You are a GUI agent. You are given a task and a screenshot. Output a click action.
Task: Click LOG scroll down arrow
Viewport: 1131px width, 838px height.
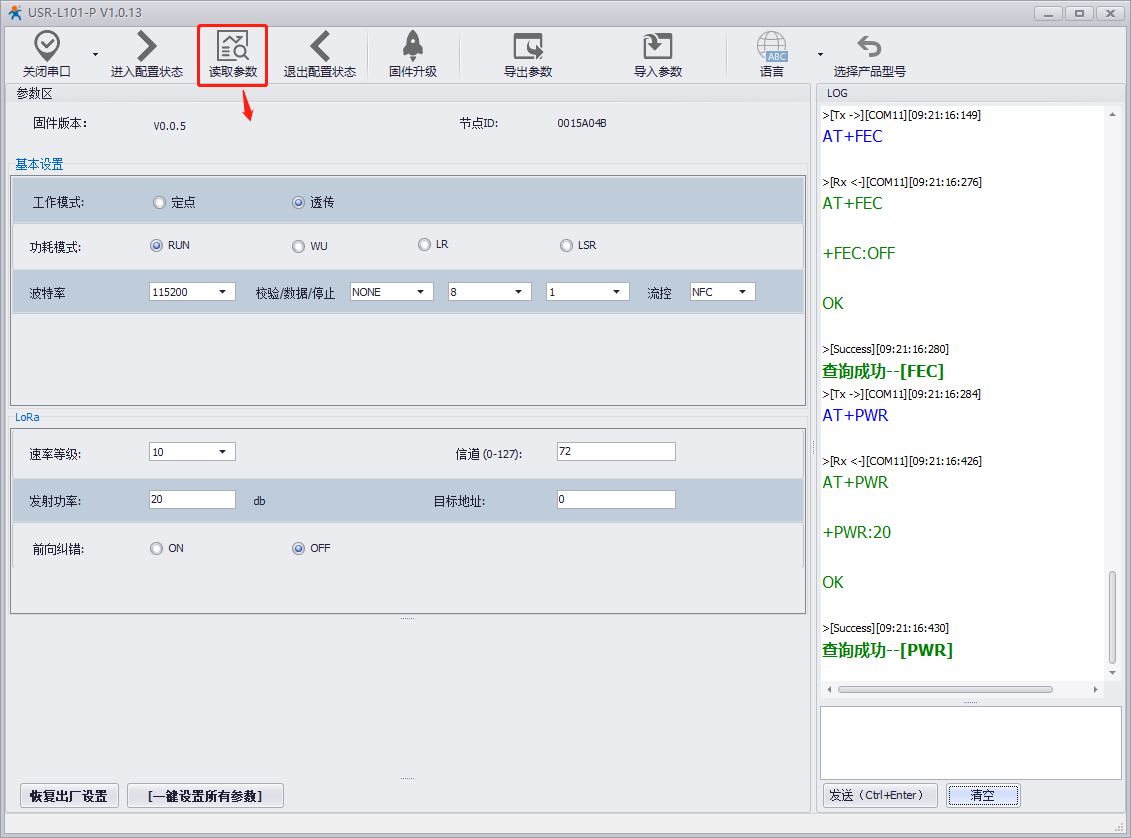tap(1112, 672)
